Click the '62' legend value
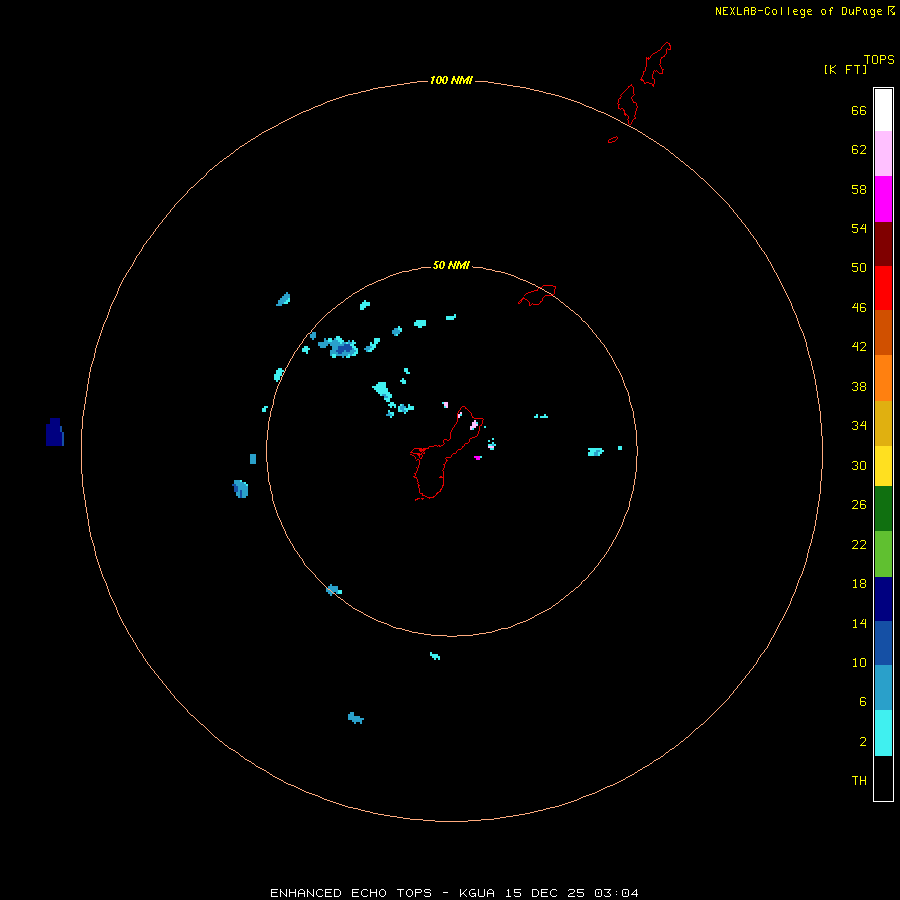Image resolution: width=900 pixels, height=900 pixels. pos(859,150)
